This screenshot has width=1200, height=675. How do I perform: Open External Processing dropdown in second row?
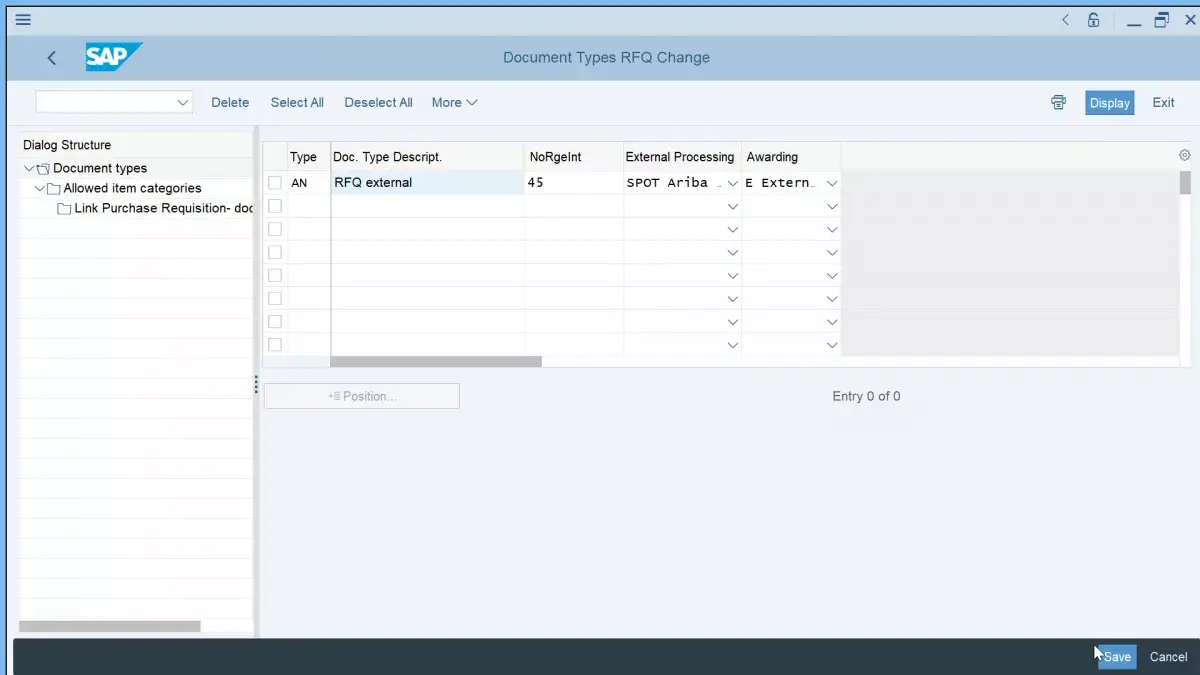[x=733, y=206]
